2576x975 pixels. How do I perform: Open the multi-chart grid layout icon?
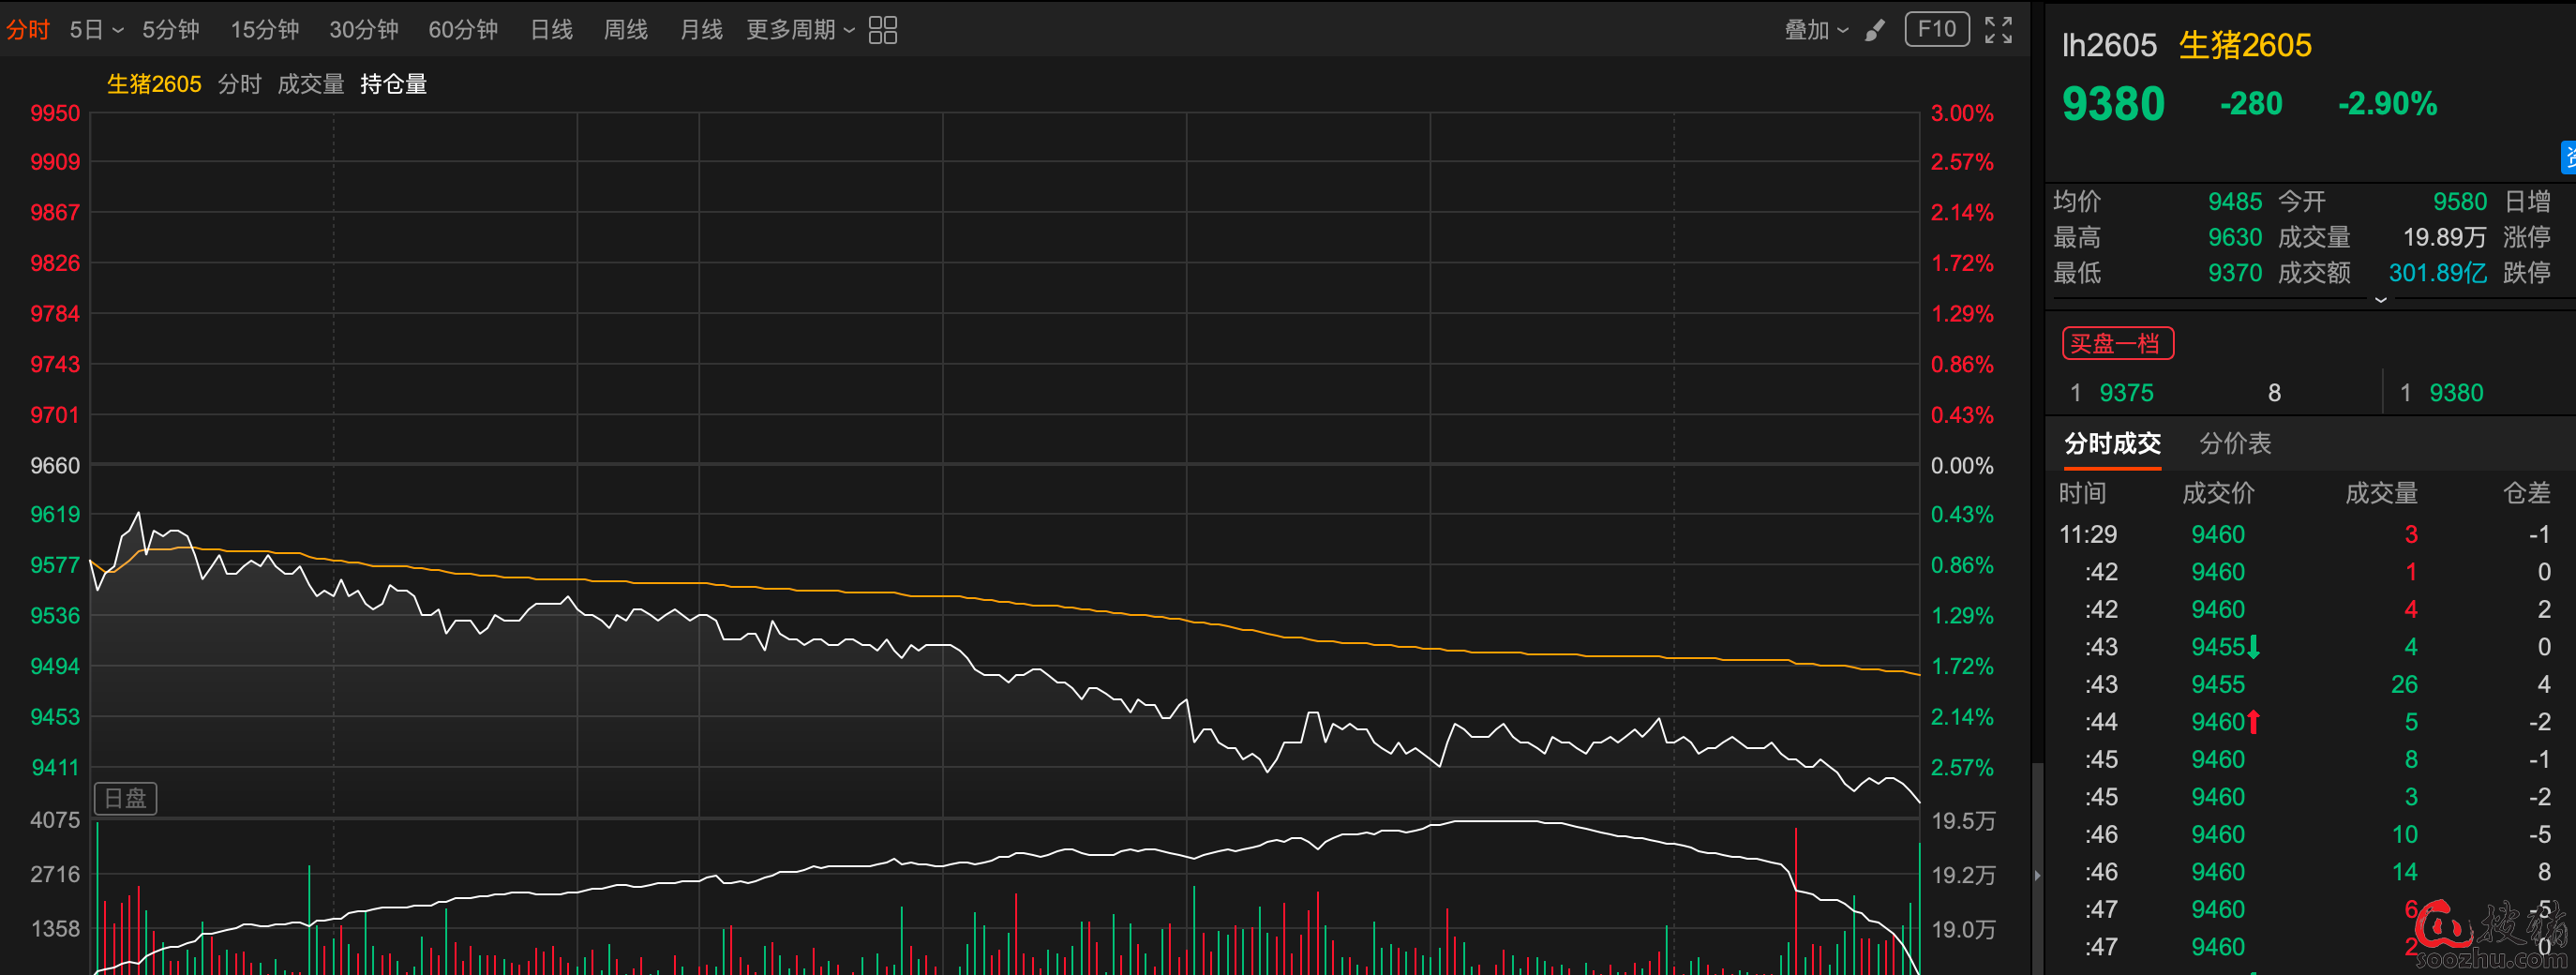(x=882, y=30)
